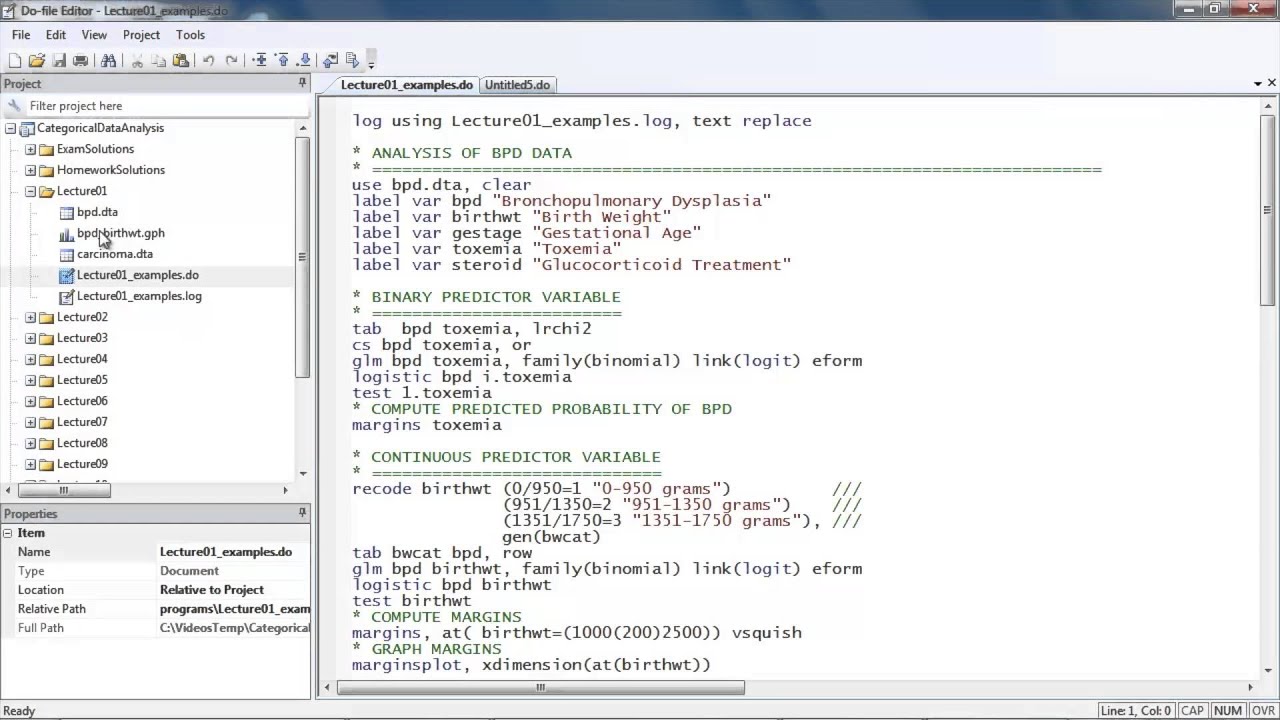Screen dimensions: 1280x720
Task: Expand the Lecture02 folder
Action: click(x=31, y=317)
